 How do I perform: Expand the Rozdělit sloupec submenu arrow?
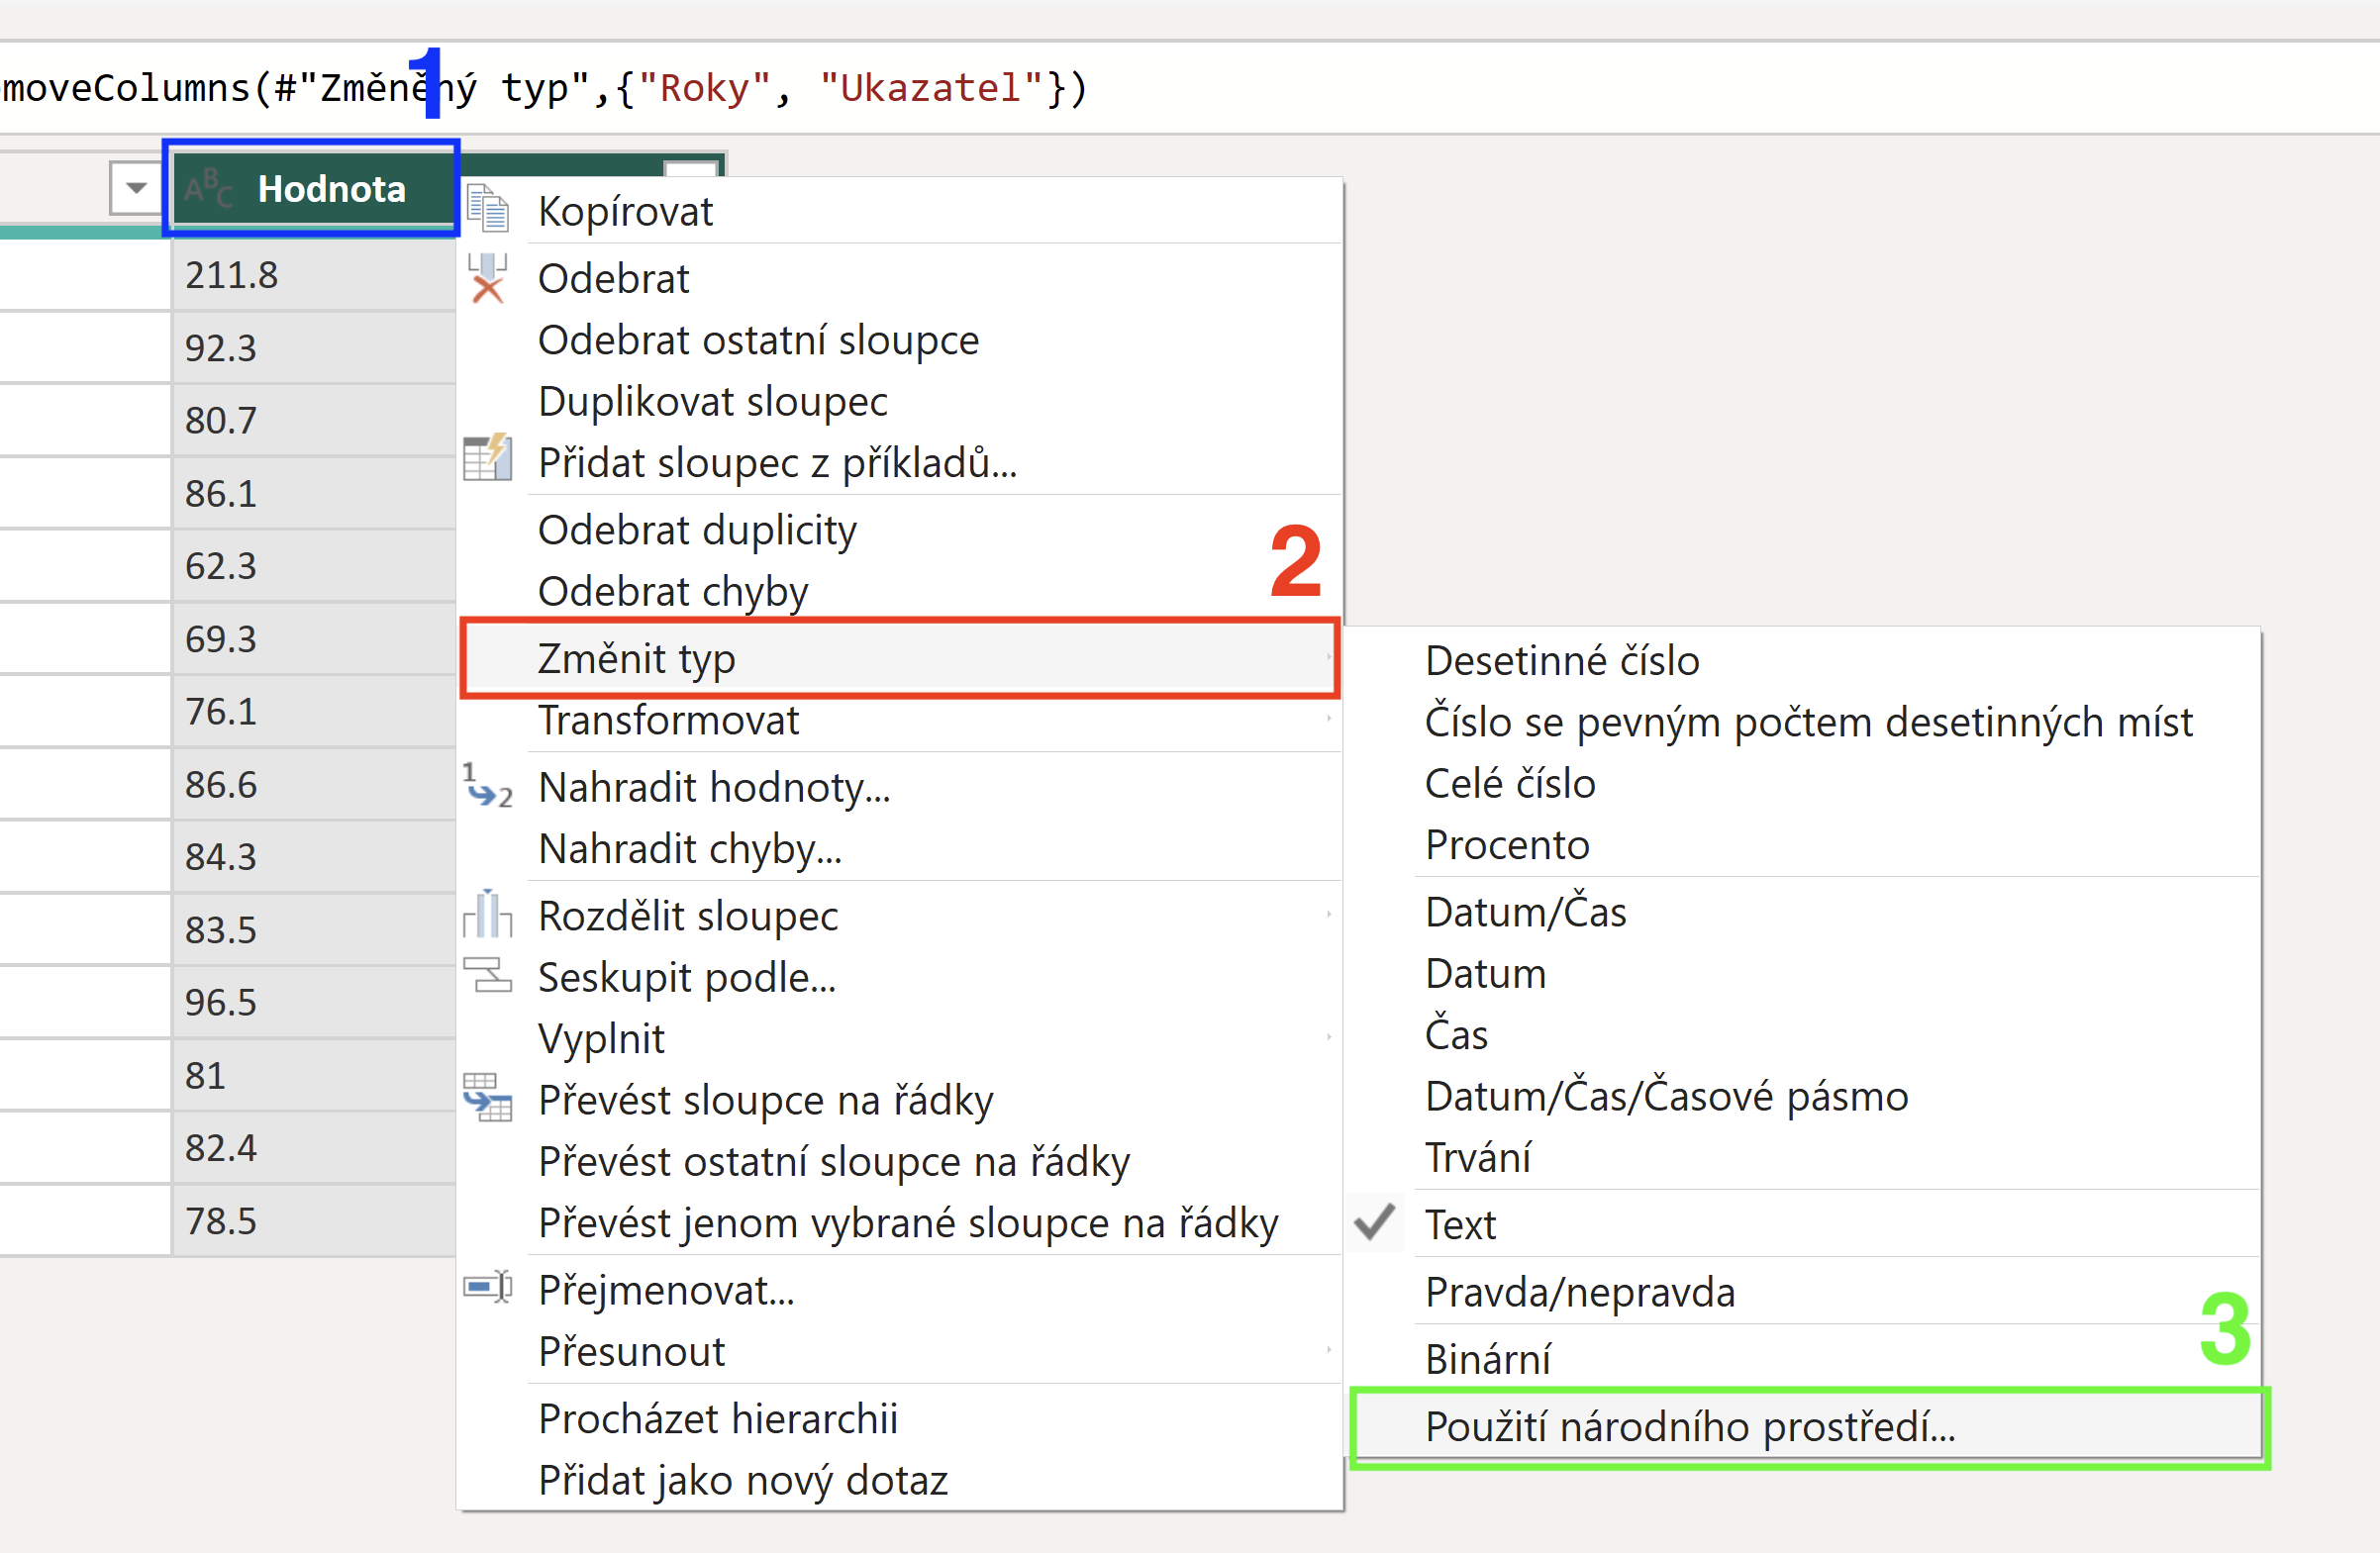[1328, 914]
